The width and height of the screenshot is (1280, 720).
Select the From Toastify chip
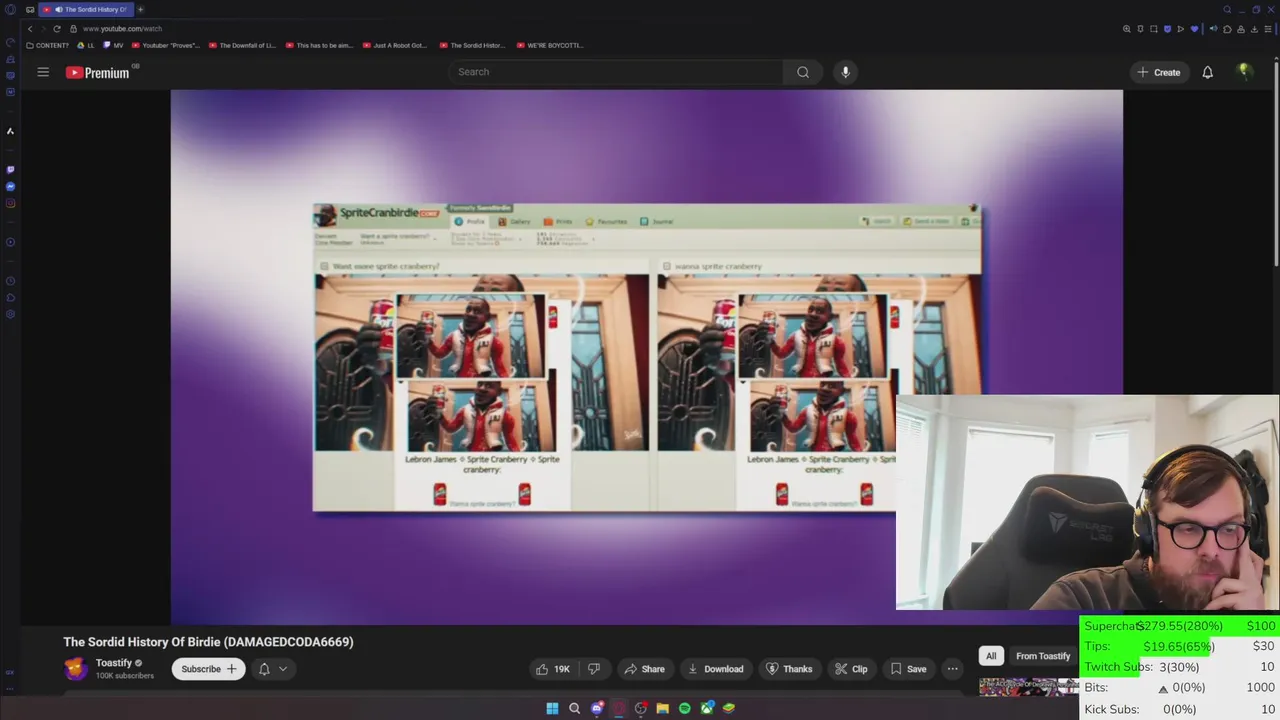coord(1043,656)
